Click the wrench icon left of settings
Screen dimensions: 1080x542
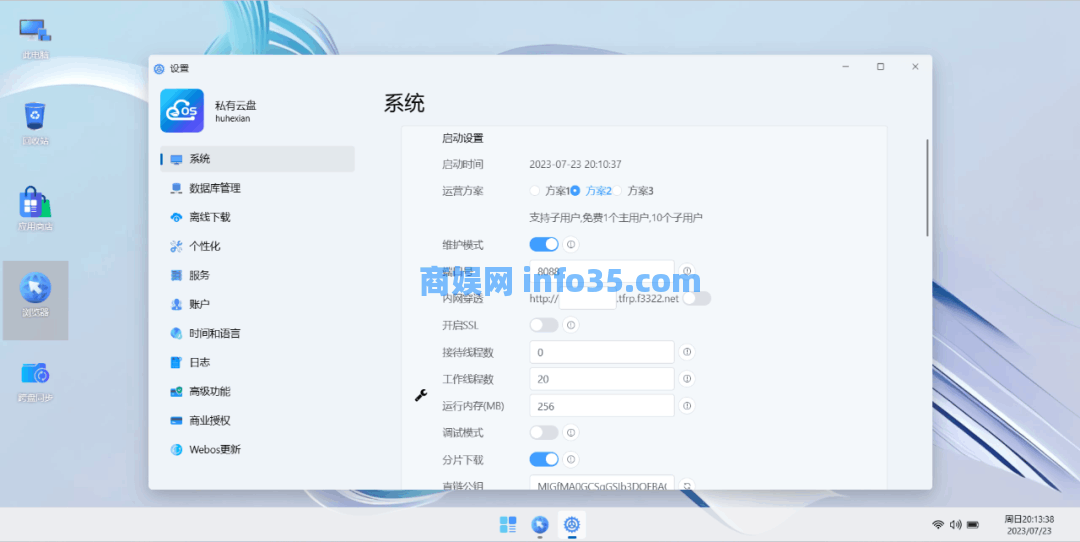coord(421,395)
